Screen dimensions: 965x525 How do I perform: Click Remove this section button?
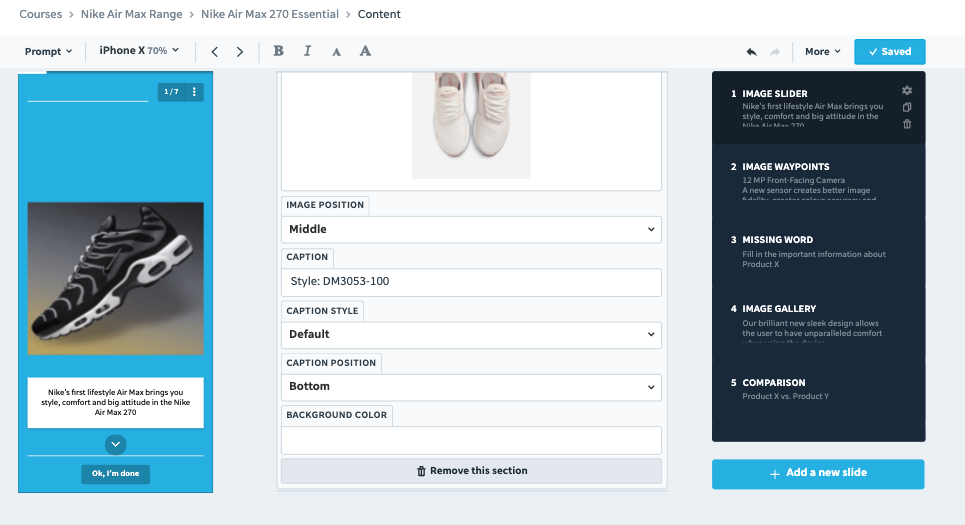click(471, 471)
